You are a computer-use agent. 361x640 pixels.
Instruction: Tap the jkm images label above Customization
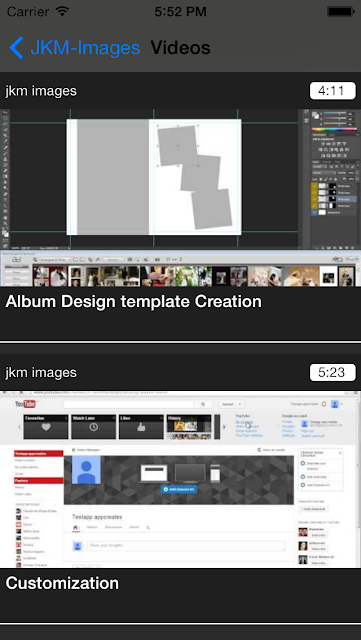coord(41,373)
